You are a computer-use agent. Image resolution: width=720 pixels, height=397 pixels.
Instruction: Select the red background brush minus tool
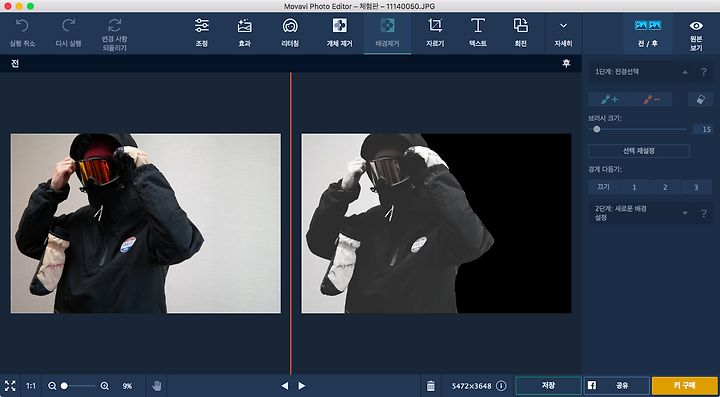click(651, 100)
